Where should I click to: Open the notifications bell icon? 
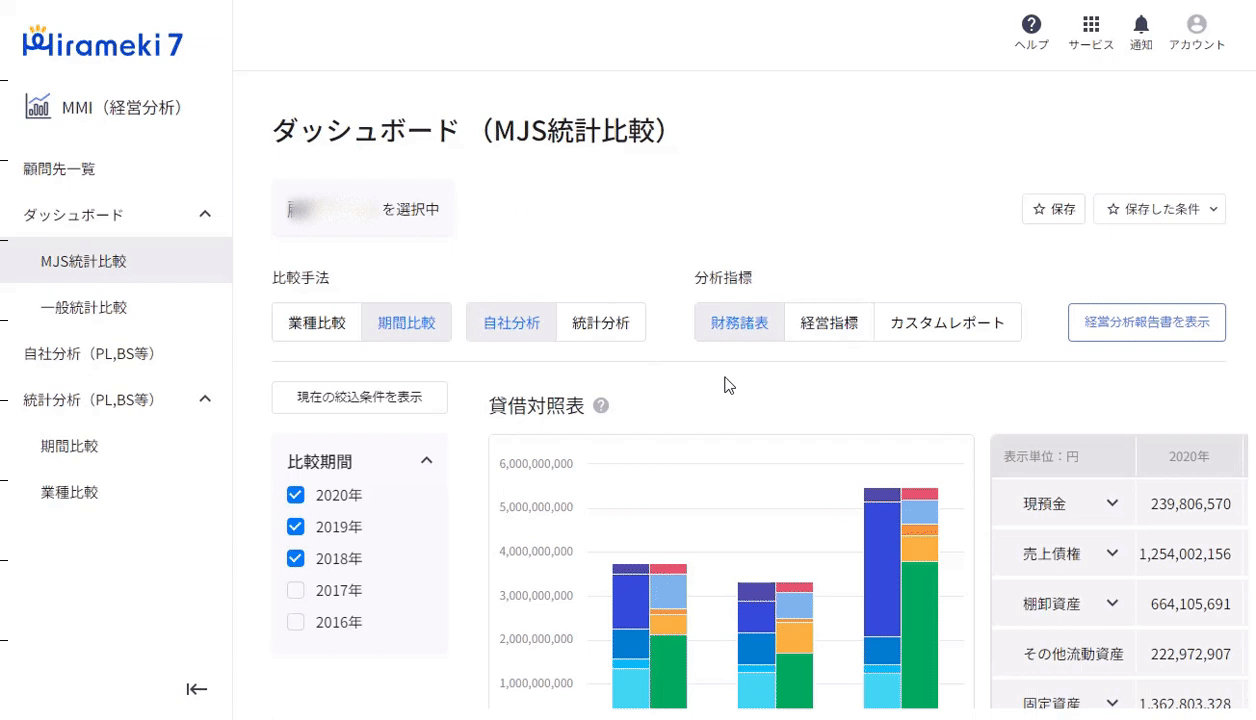tap(1141, 24)
